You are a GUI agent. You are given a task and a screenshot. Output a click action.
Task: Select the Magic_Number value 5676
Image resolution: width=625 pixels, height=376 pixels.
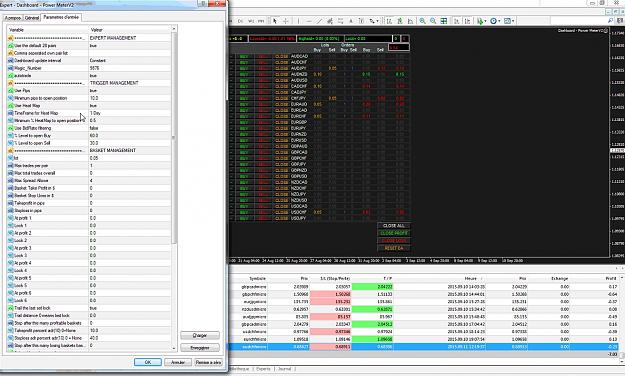click(x=129, y=68)
